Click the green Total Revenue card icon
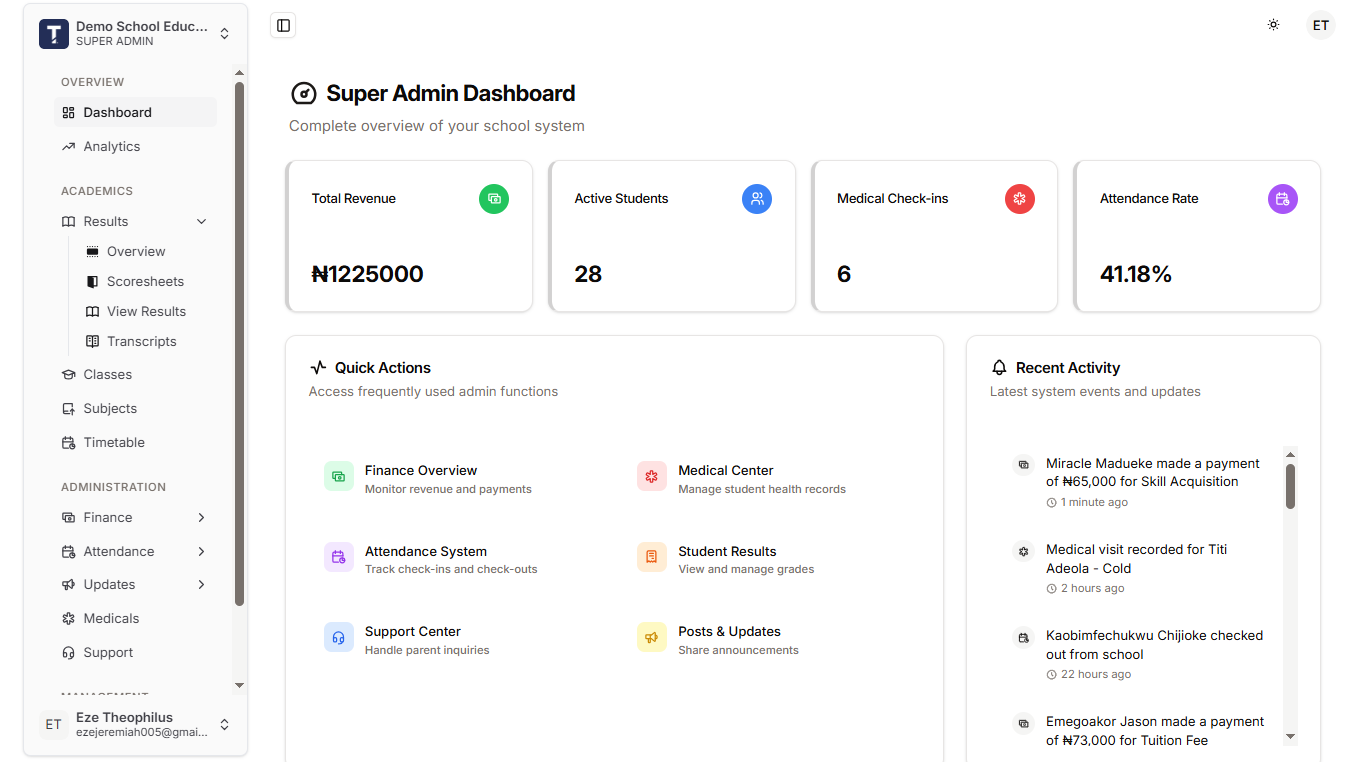Screen dimensions: 1346x762 click(x=494, y=198)
